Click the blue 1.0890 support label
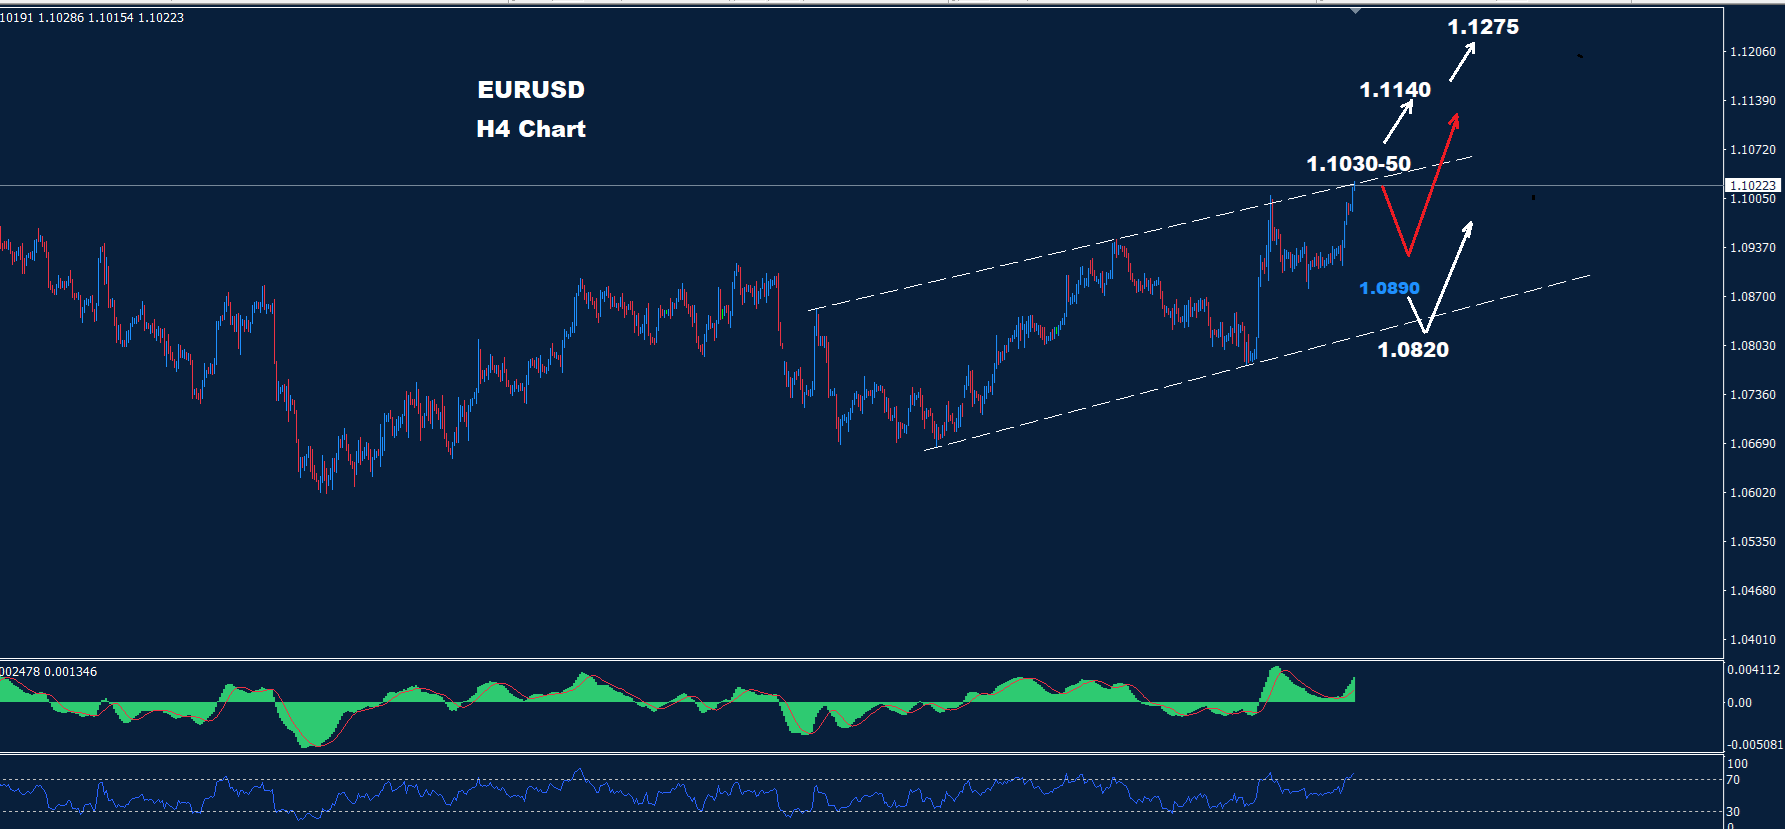This screenshot has width=1785, height=829. click(x=1389, y=288)
